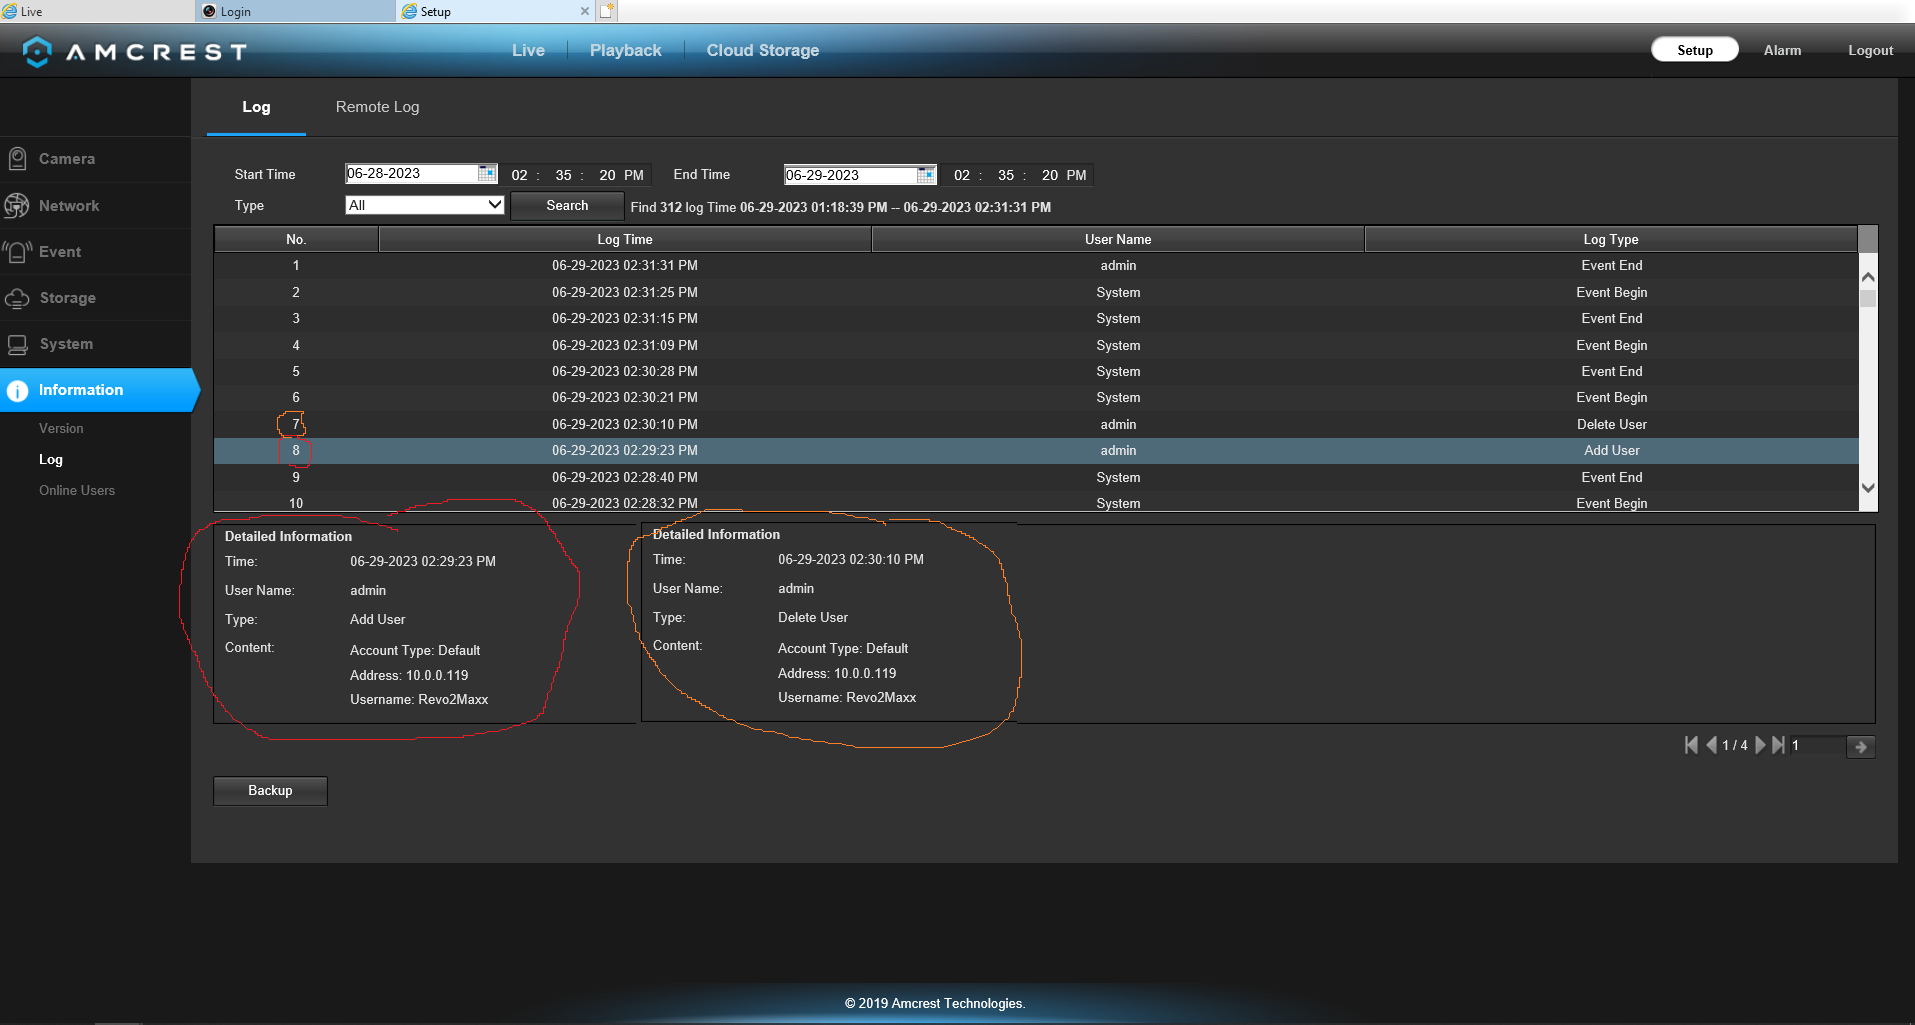Open the Start Time calendar picker
The height and width of the screenshot is (1025, 1915).
[x=487, y=173]
